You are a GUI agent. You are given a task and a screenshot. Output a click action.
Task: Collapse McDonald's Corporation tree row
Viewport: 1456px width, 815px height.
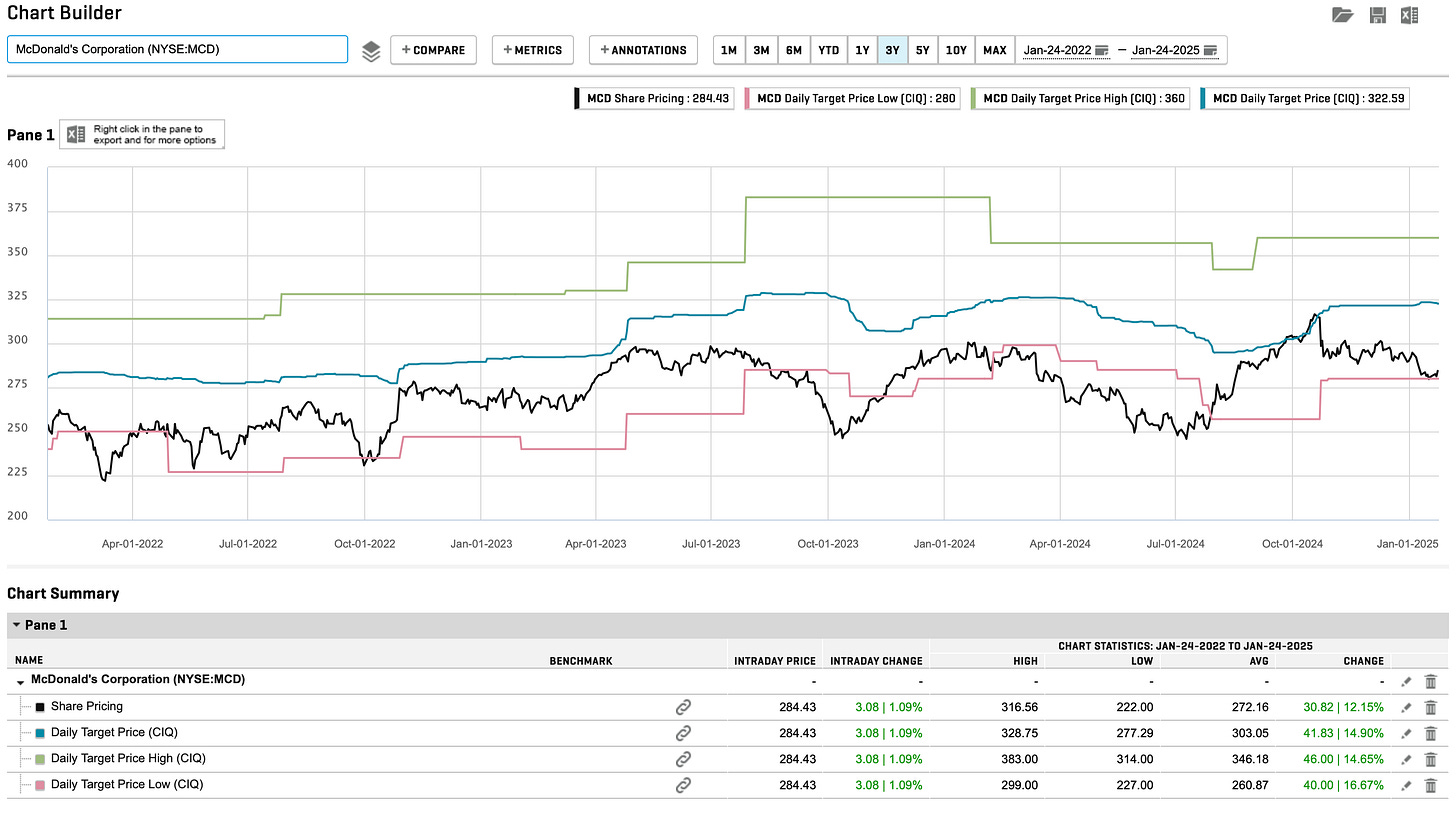click(22, 681)
